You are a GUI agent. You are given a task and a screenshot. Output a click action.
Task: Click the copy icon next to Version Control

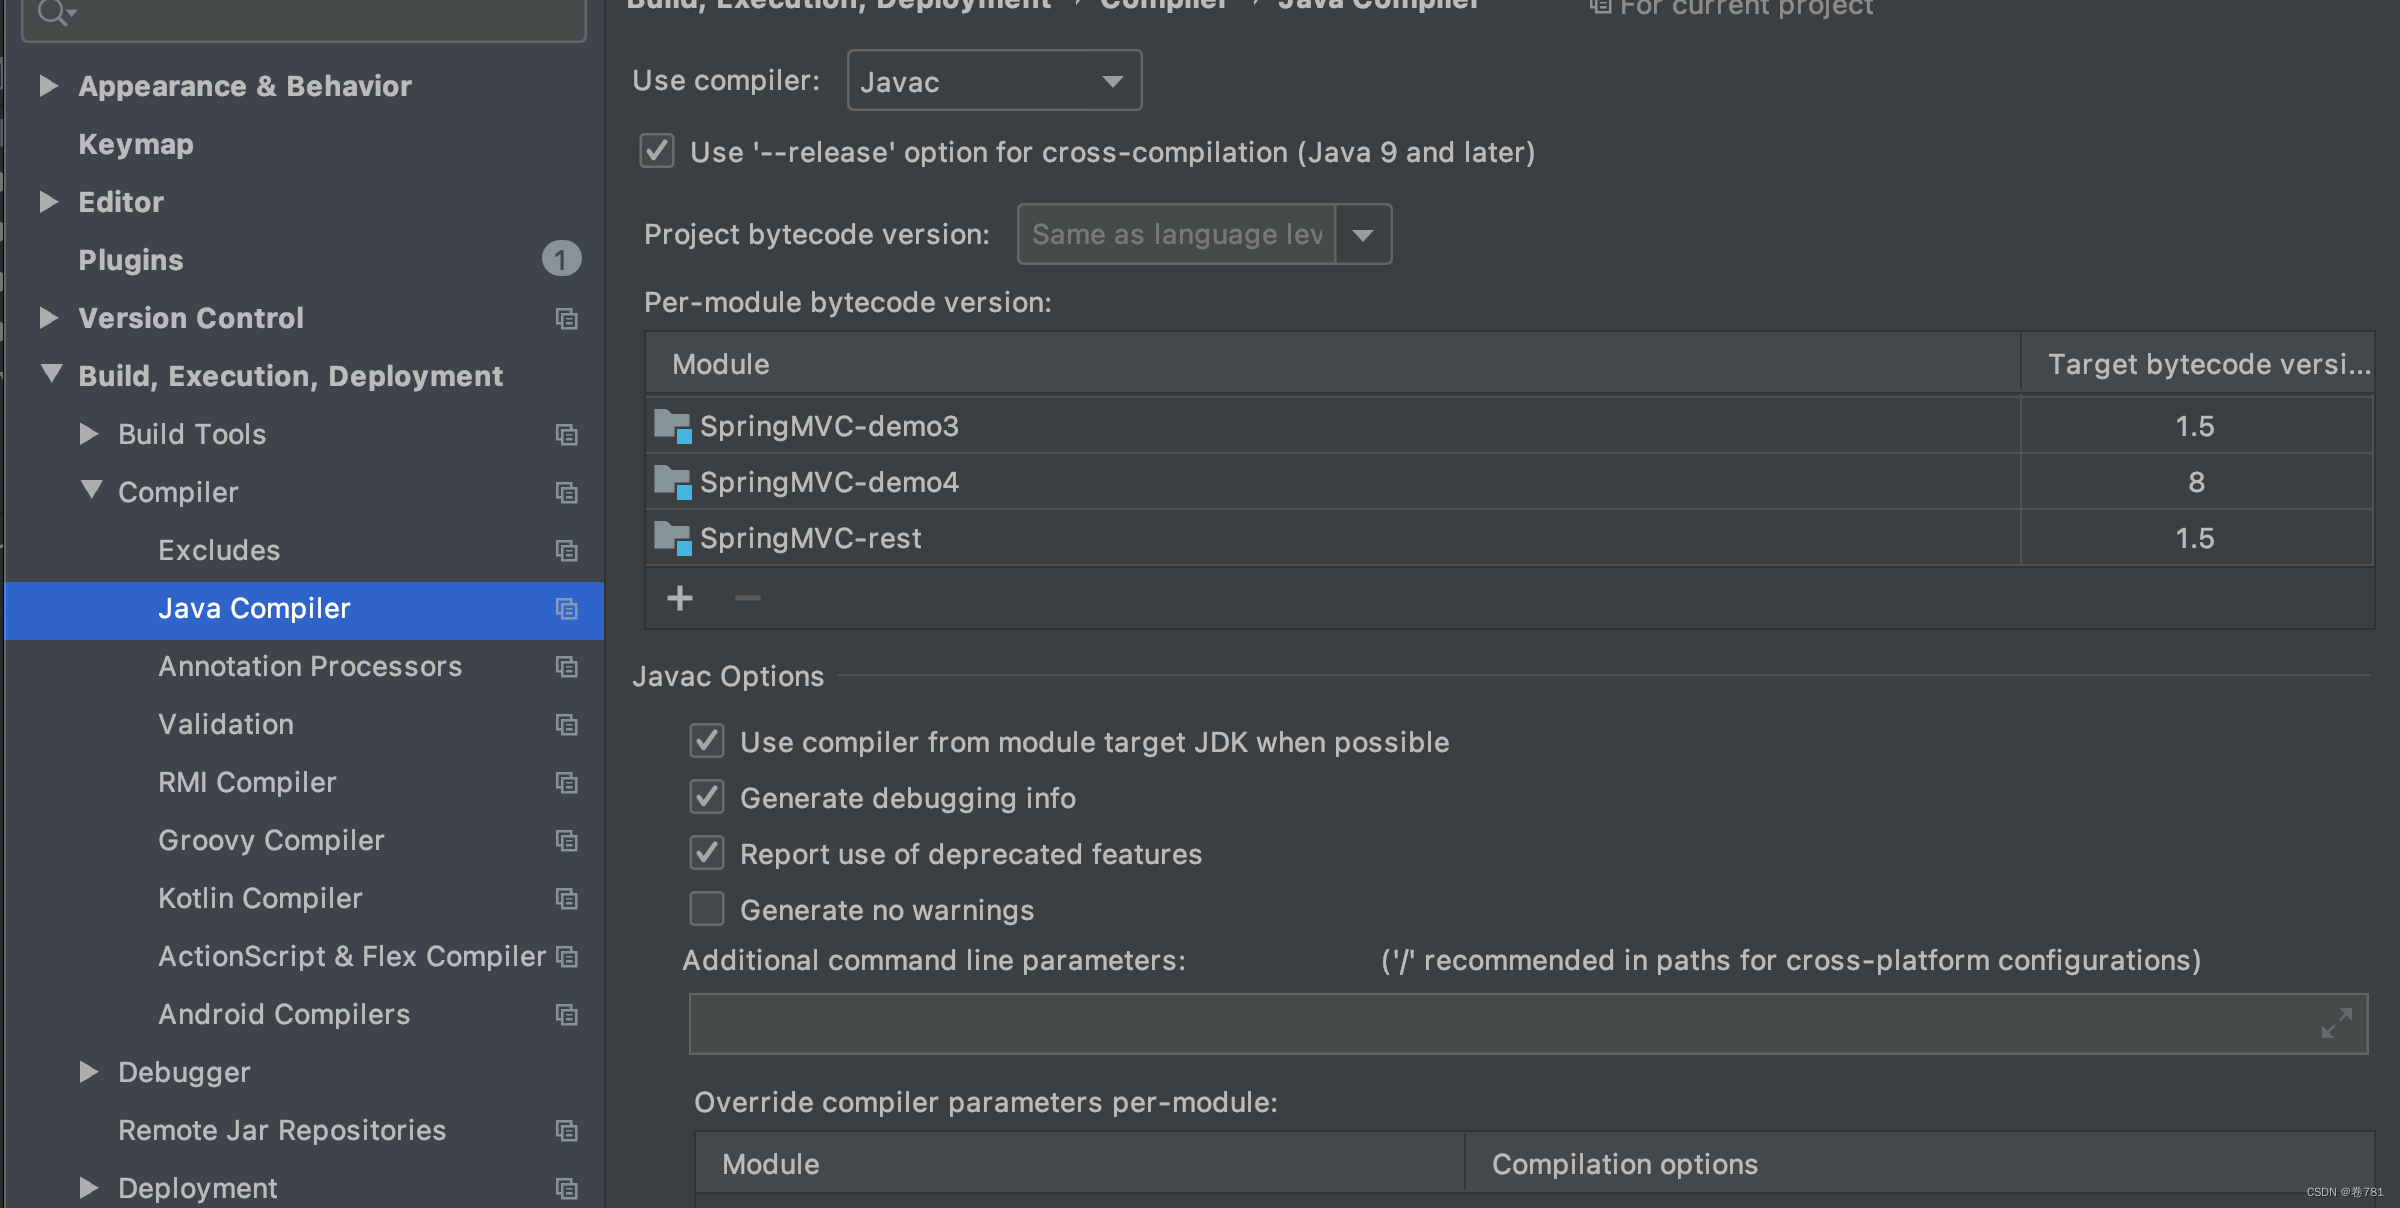tap(567, 318)
